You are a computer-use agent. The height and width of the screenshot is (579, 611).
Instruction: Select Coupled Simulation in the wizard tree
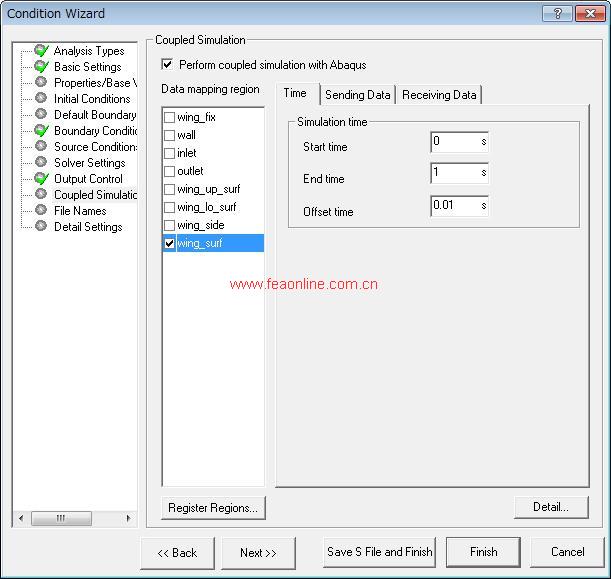95,195
